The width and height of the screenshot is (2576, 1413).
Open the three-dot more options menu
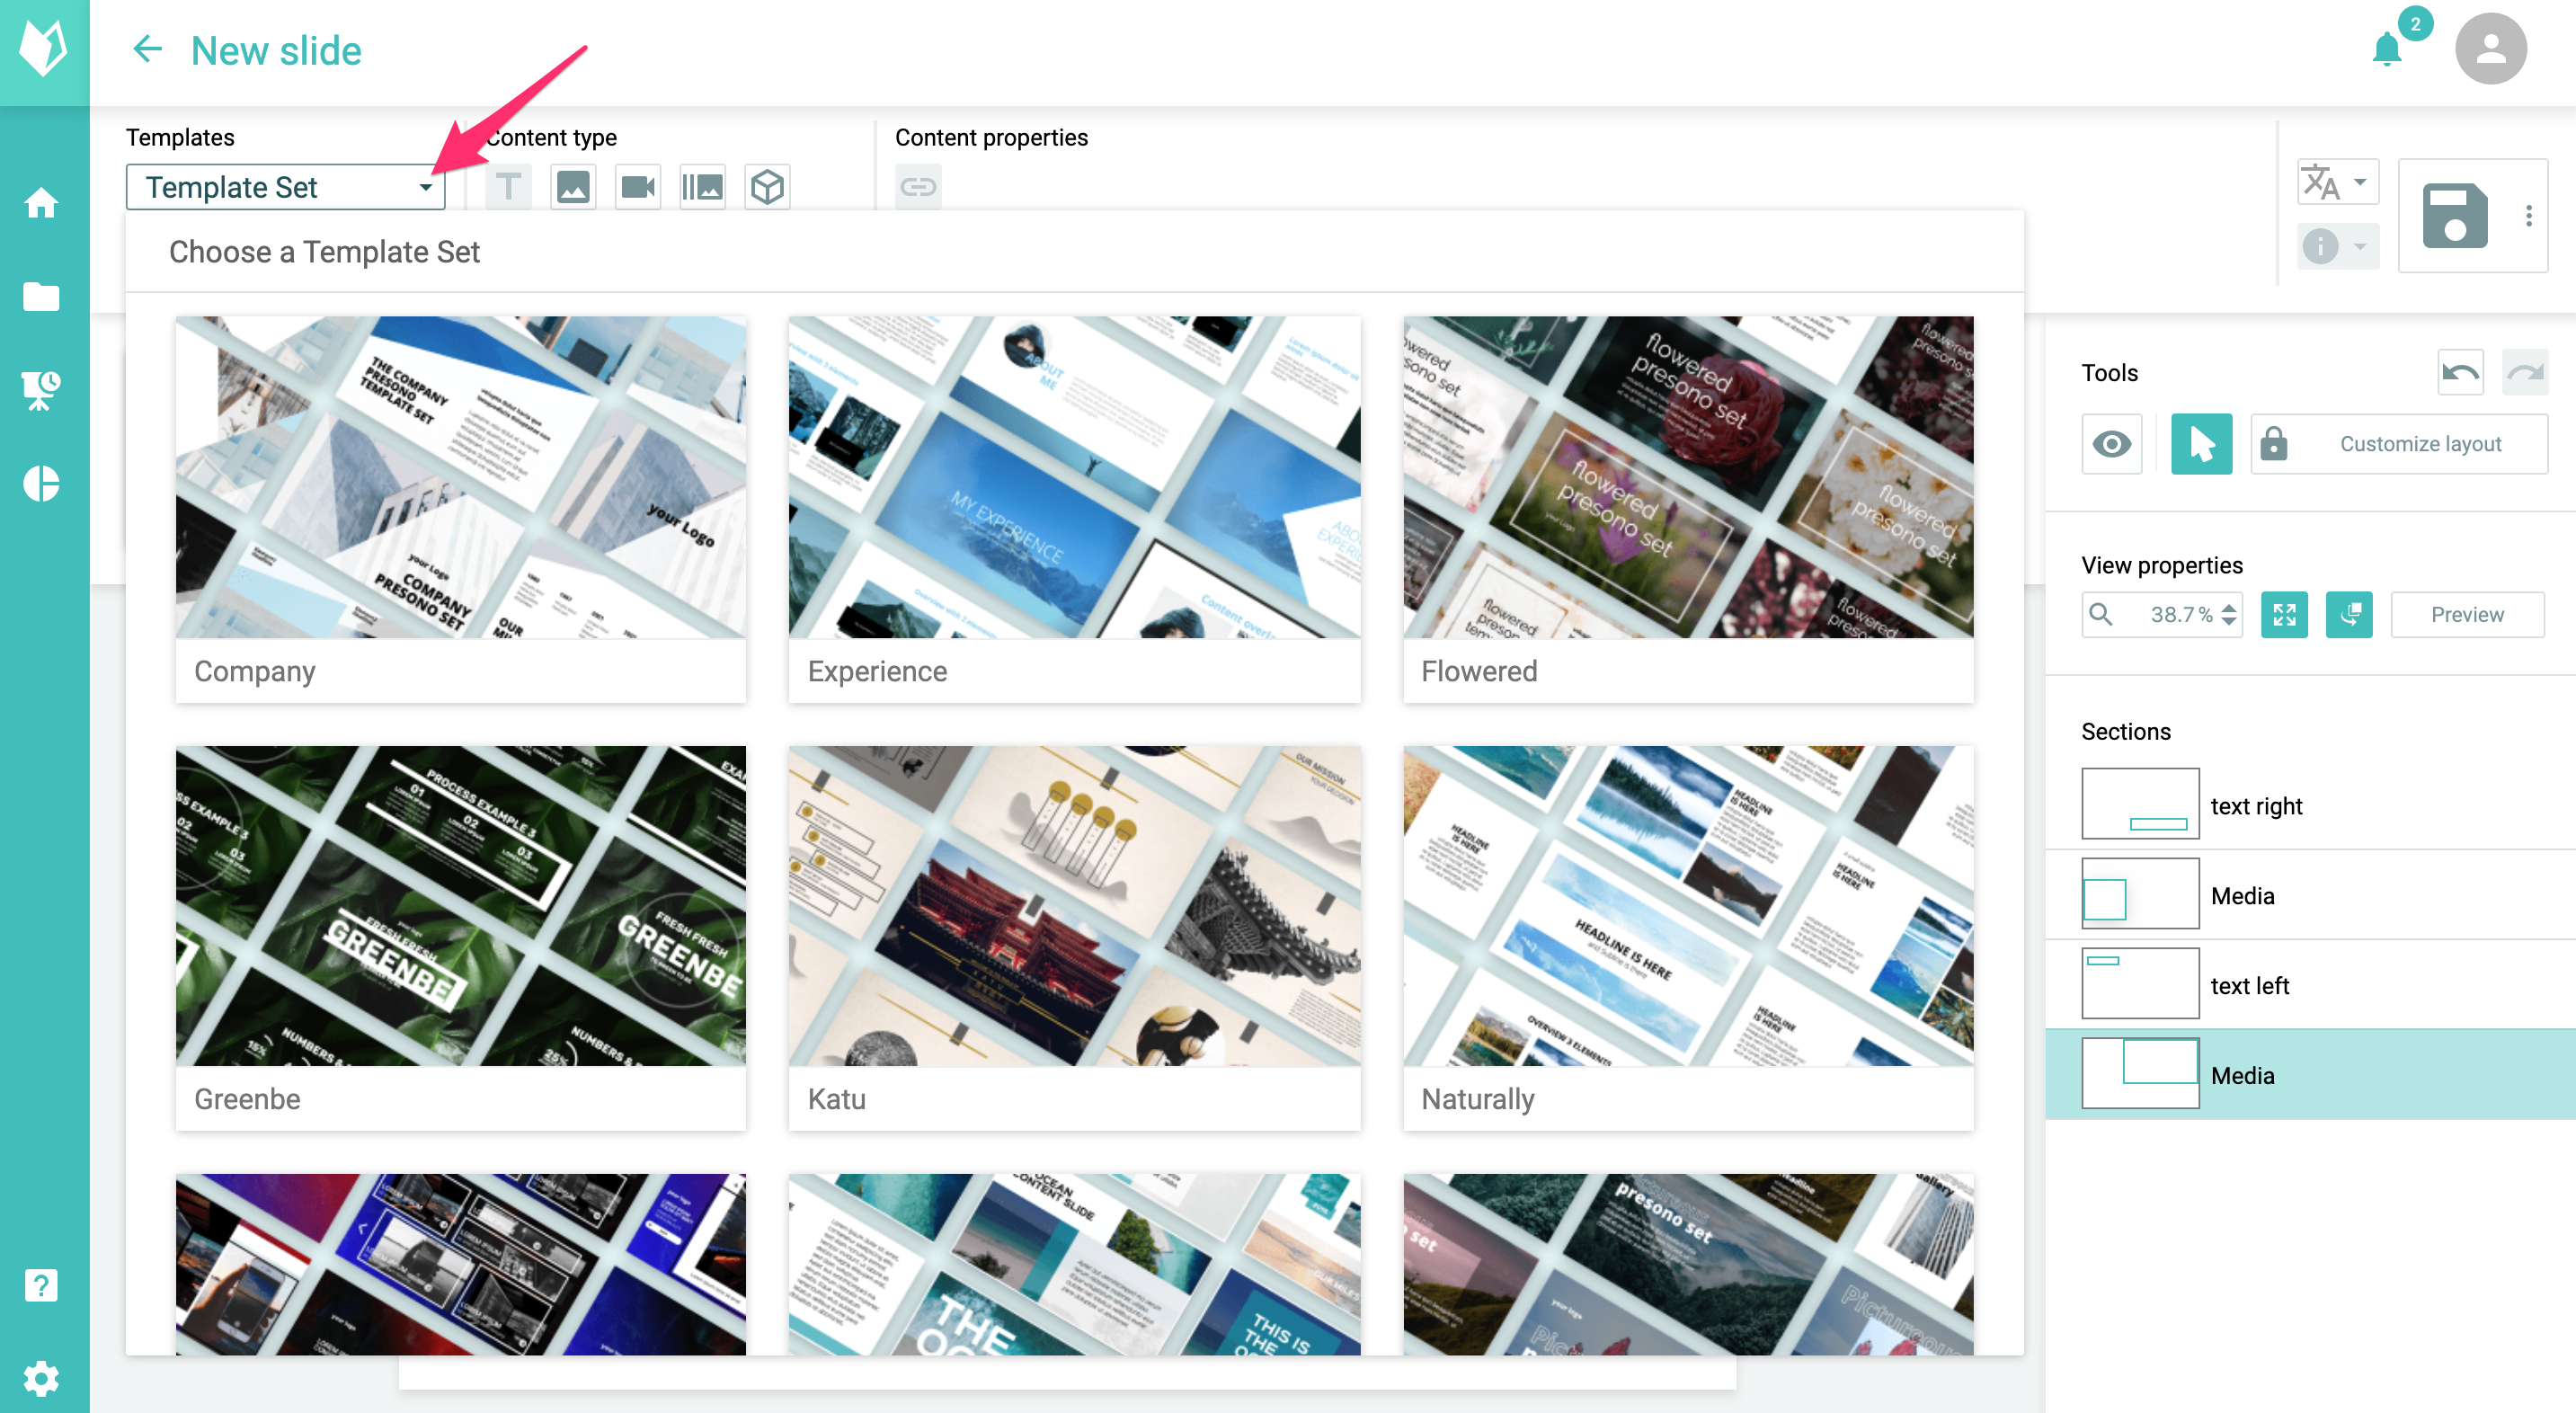click(2528, 215)
